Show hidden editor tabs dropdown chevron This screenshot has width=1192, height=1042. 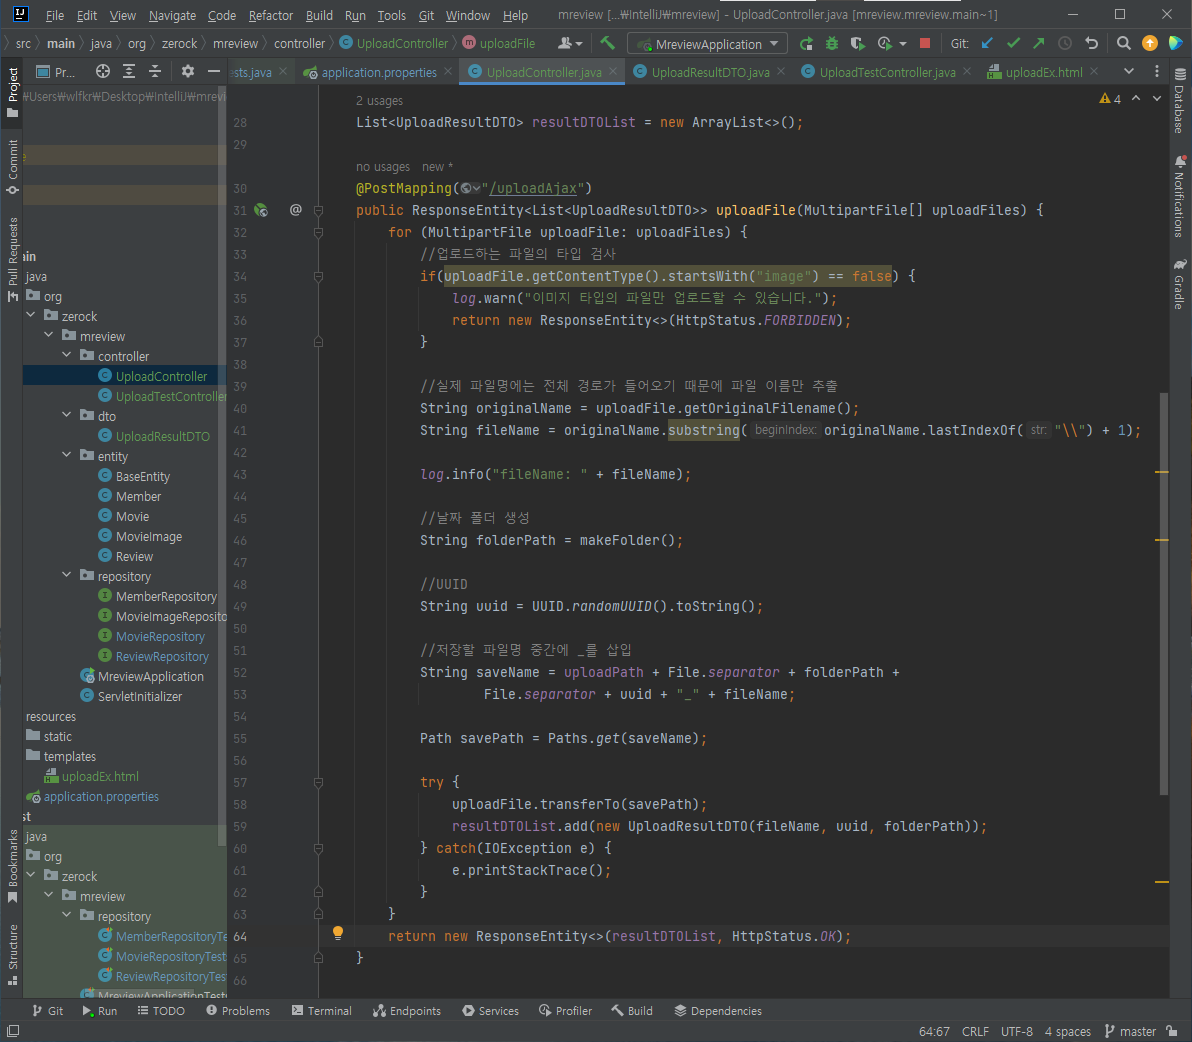point(1129,71)
